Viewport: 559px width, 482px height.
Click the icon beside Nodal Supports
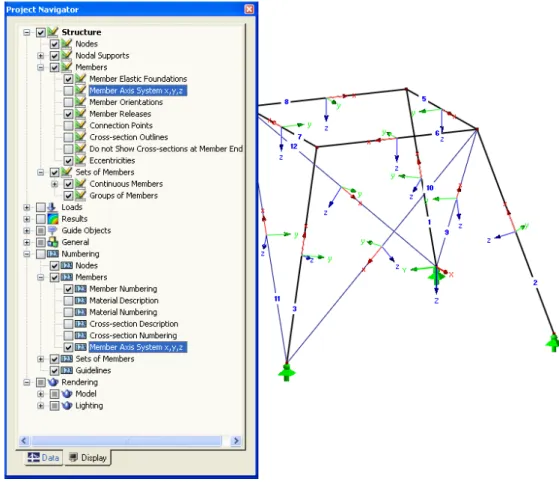point(67,55)
